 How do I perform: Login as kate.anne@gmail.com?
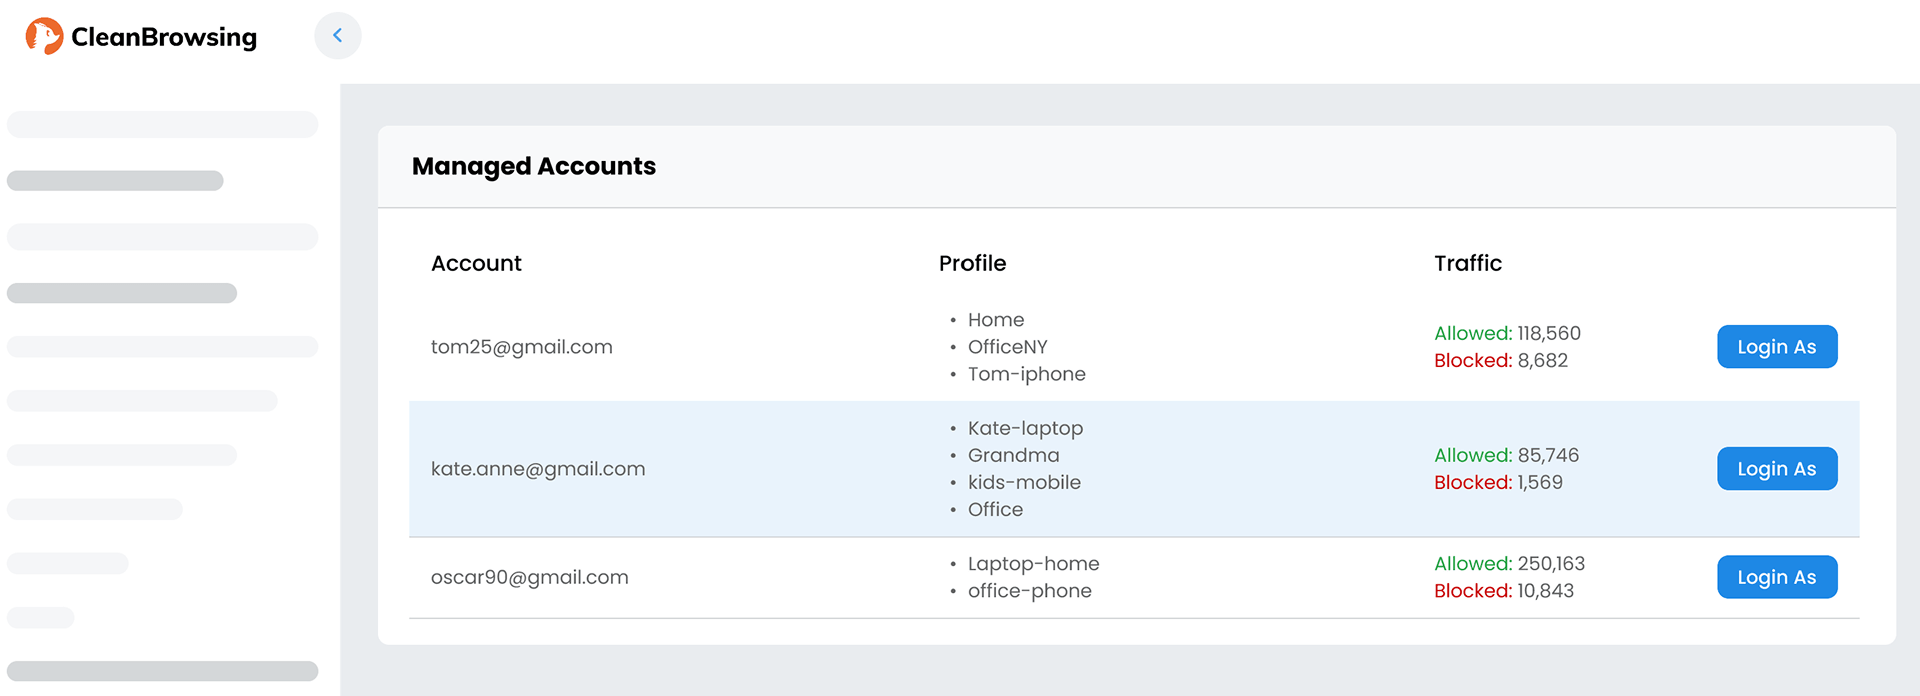1776,469
